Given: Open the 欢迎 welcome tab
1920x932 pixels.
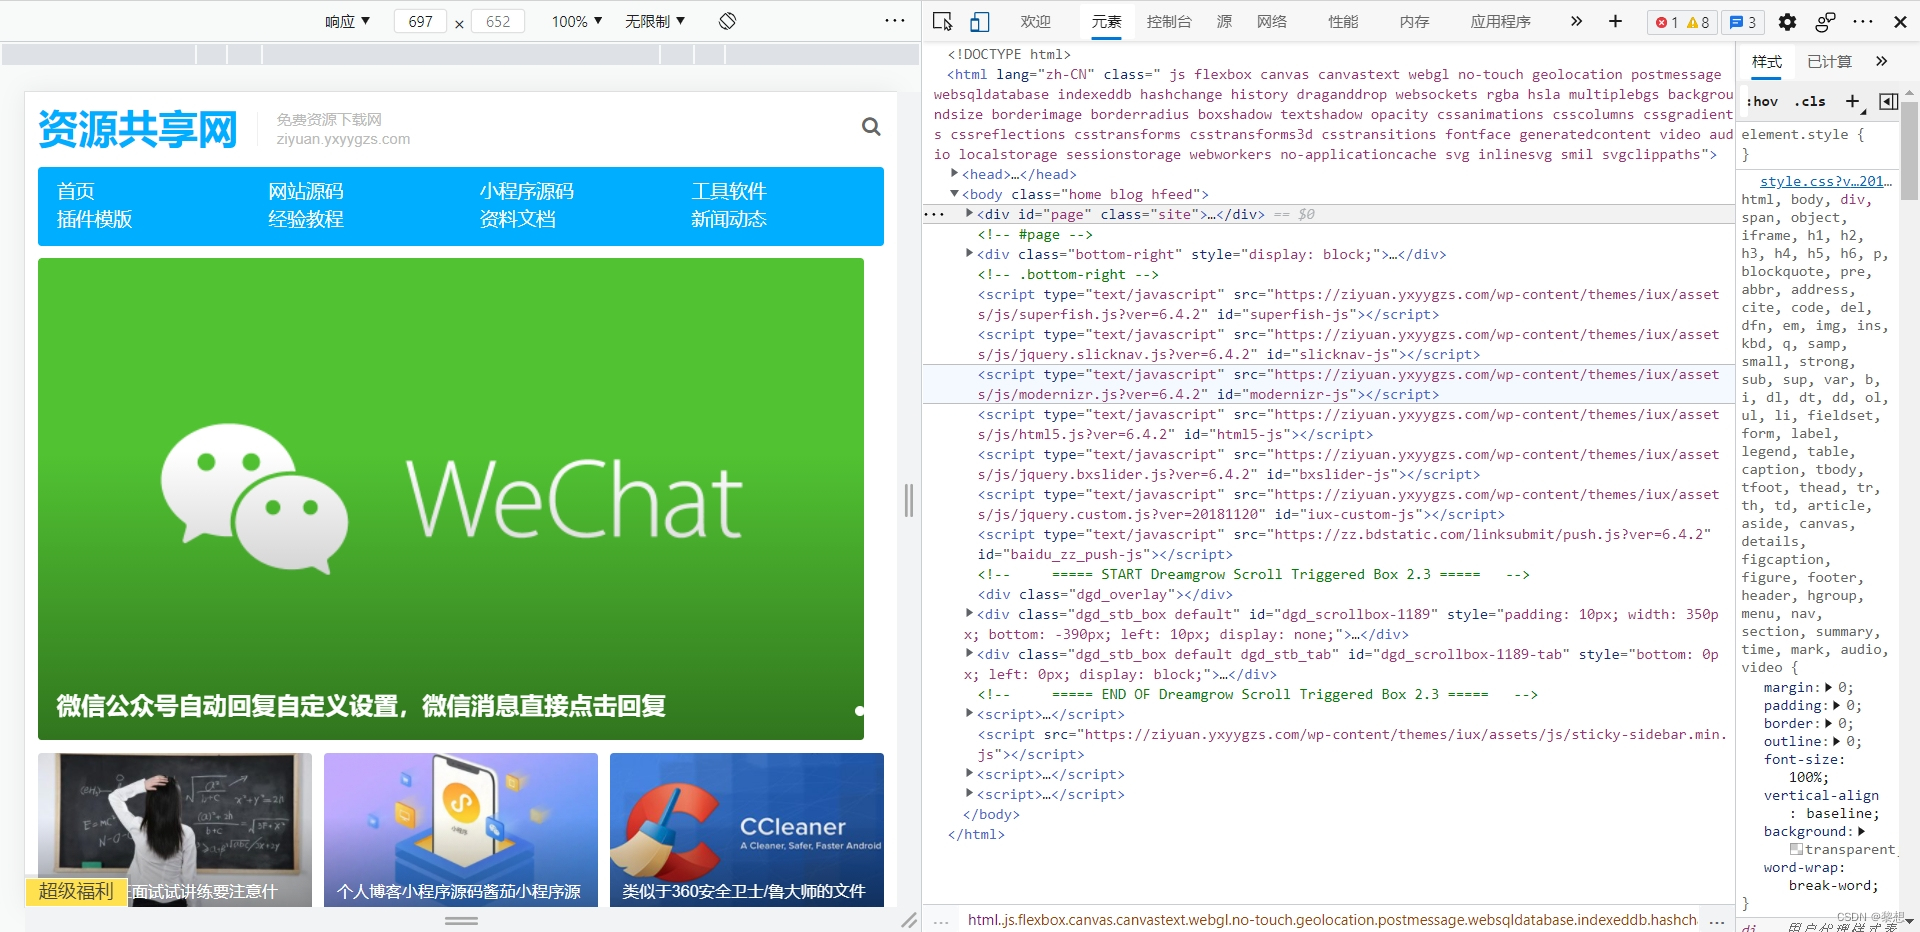Looking at the screenshot, I should point(1035,21).
